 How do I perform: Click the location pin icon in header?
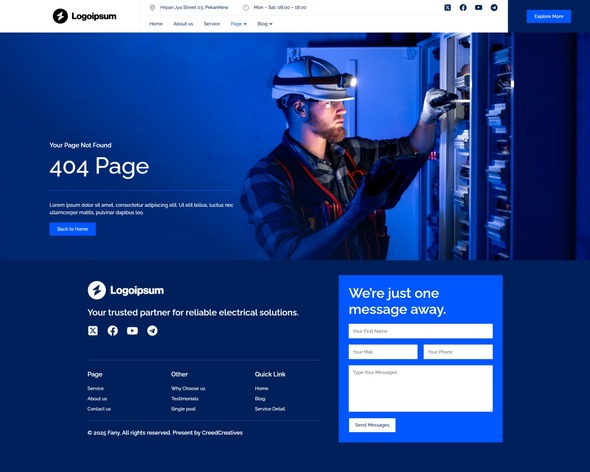click(x=152, y=8)
